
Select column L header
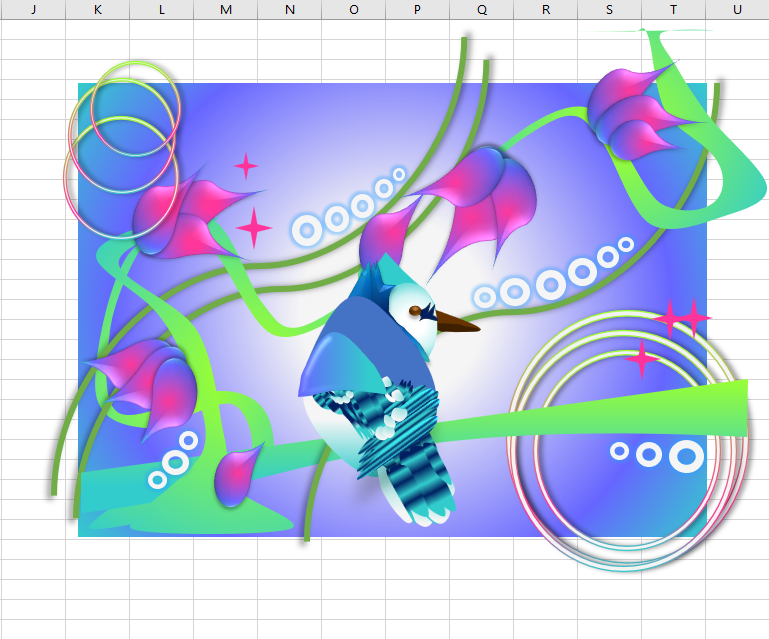click(161, 9)
